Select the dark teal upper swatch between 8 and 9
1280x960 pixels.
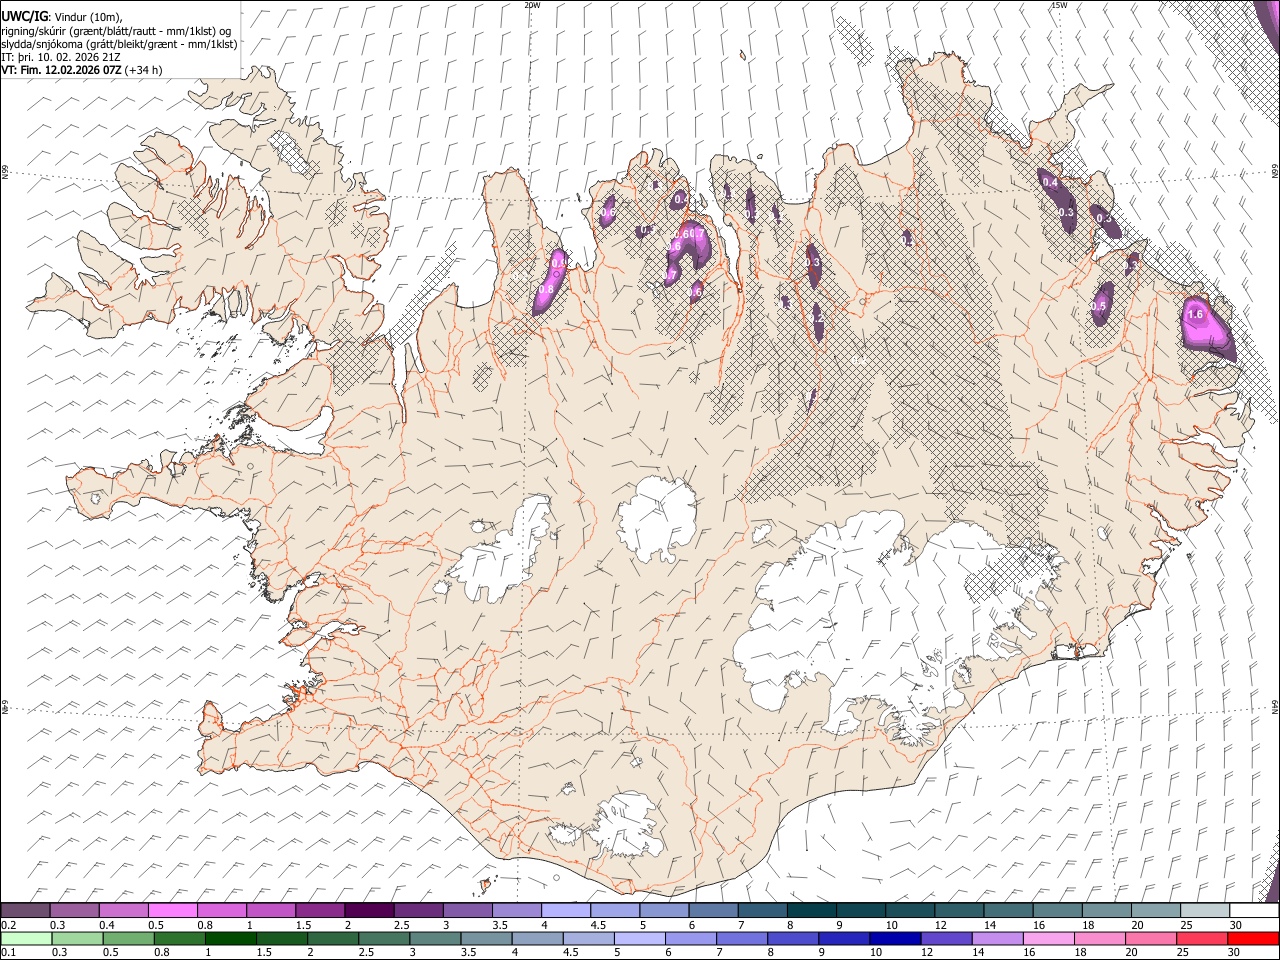pos(812,910)
